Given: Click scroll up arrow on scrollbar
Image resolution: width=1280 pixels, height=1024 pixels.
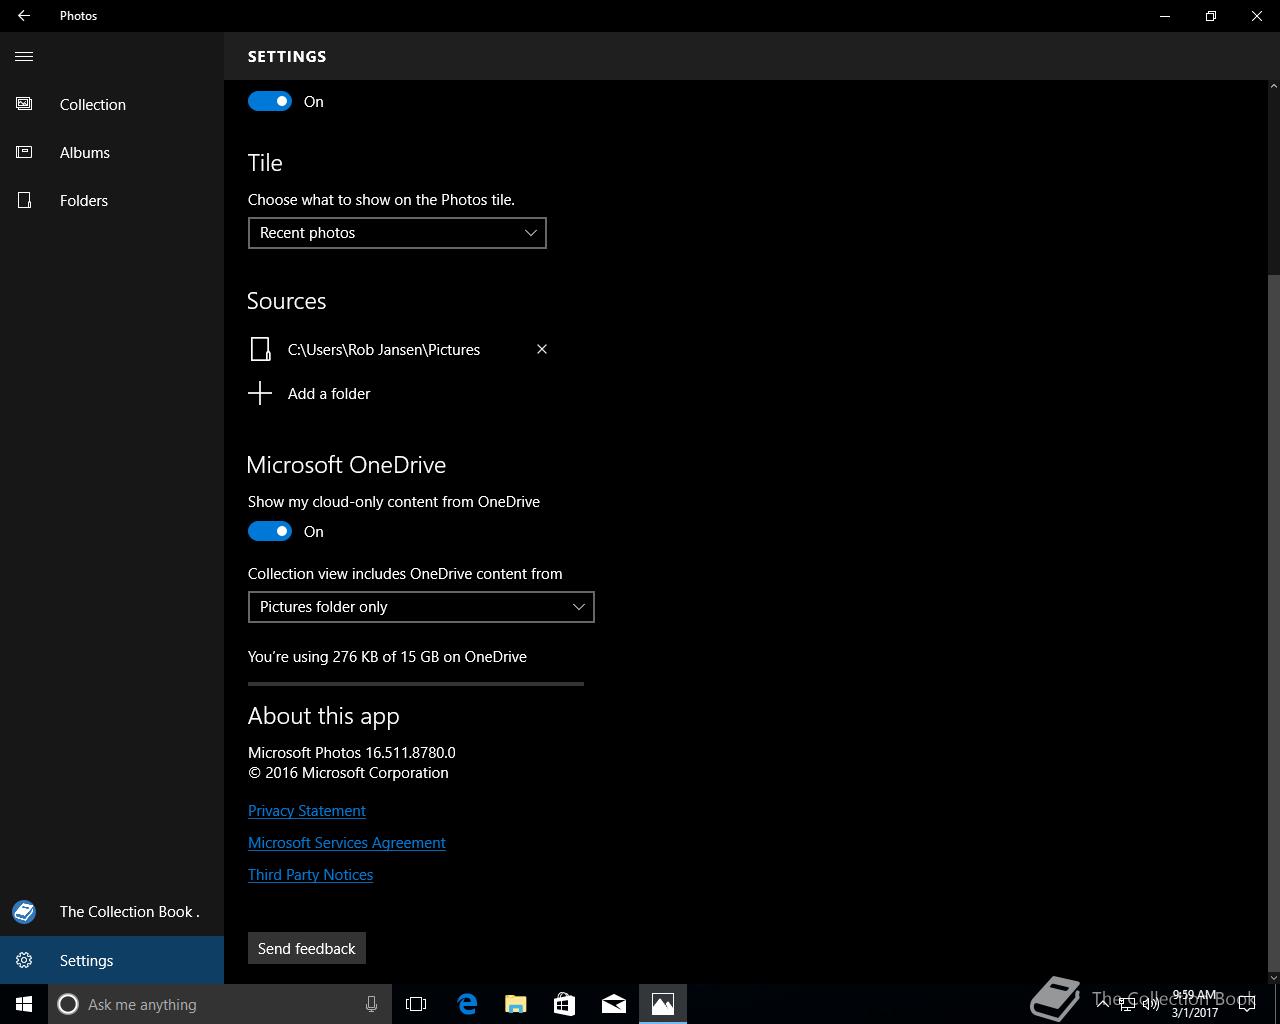Looking at the screenshot, I should [1273, 88].
